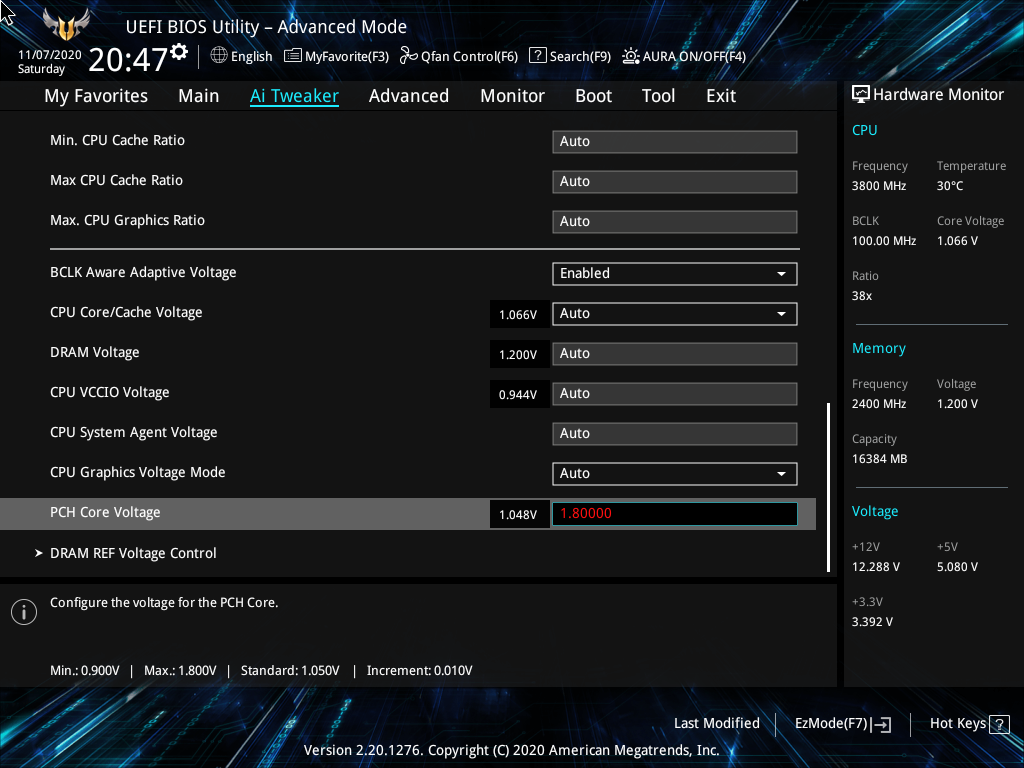Click the Search(F9) button label
The height and width of the screenshot is (768, 1024).
coord(580,56)
